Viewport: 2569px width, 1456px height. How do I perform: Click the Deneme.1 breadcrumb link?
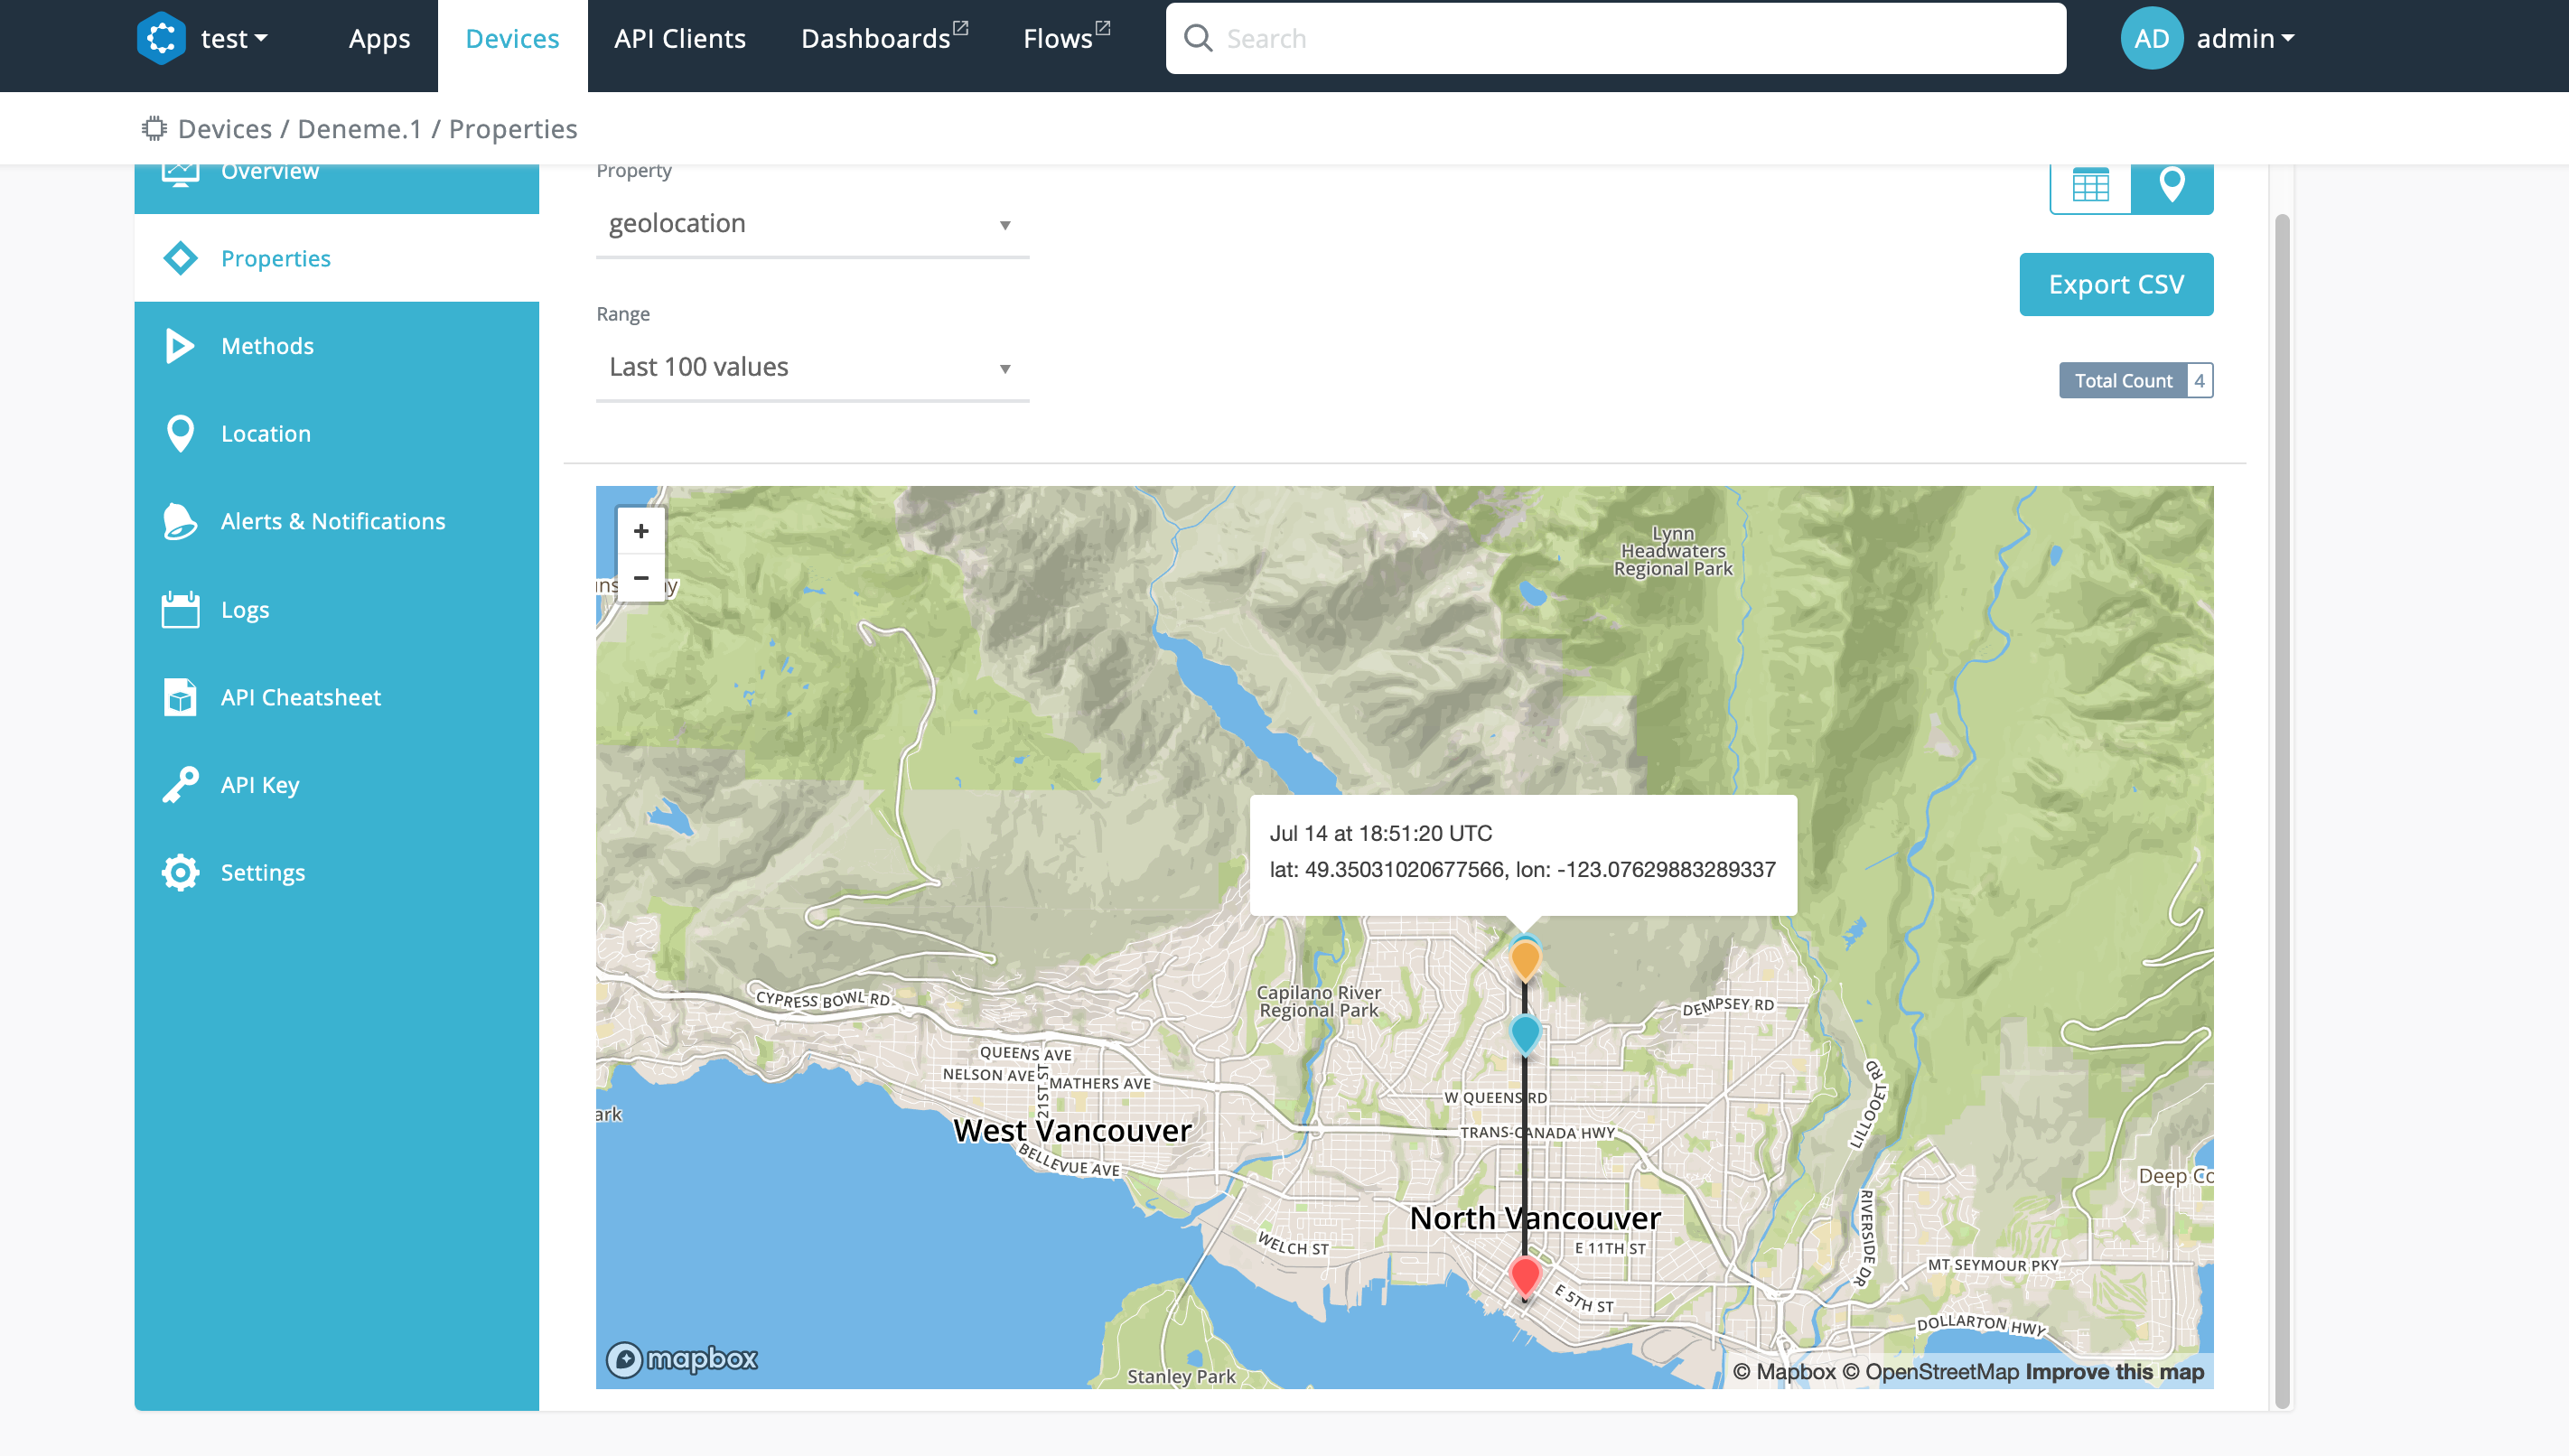(359, 129)
